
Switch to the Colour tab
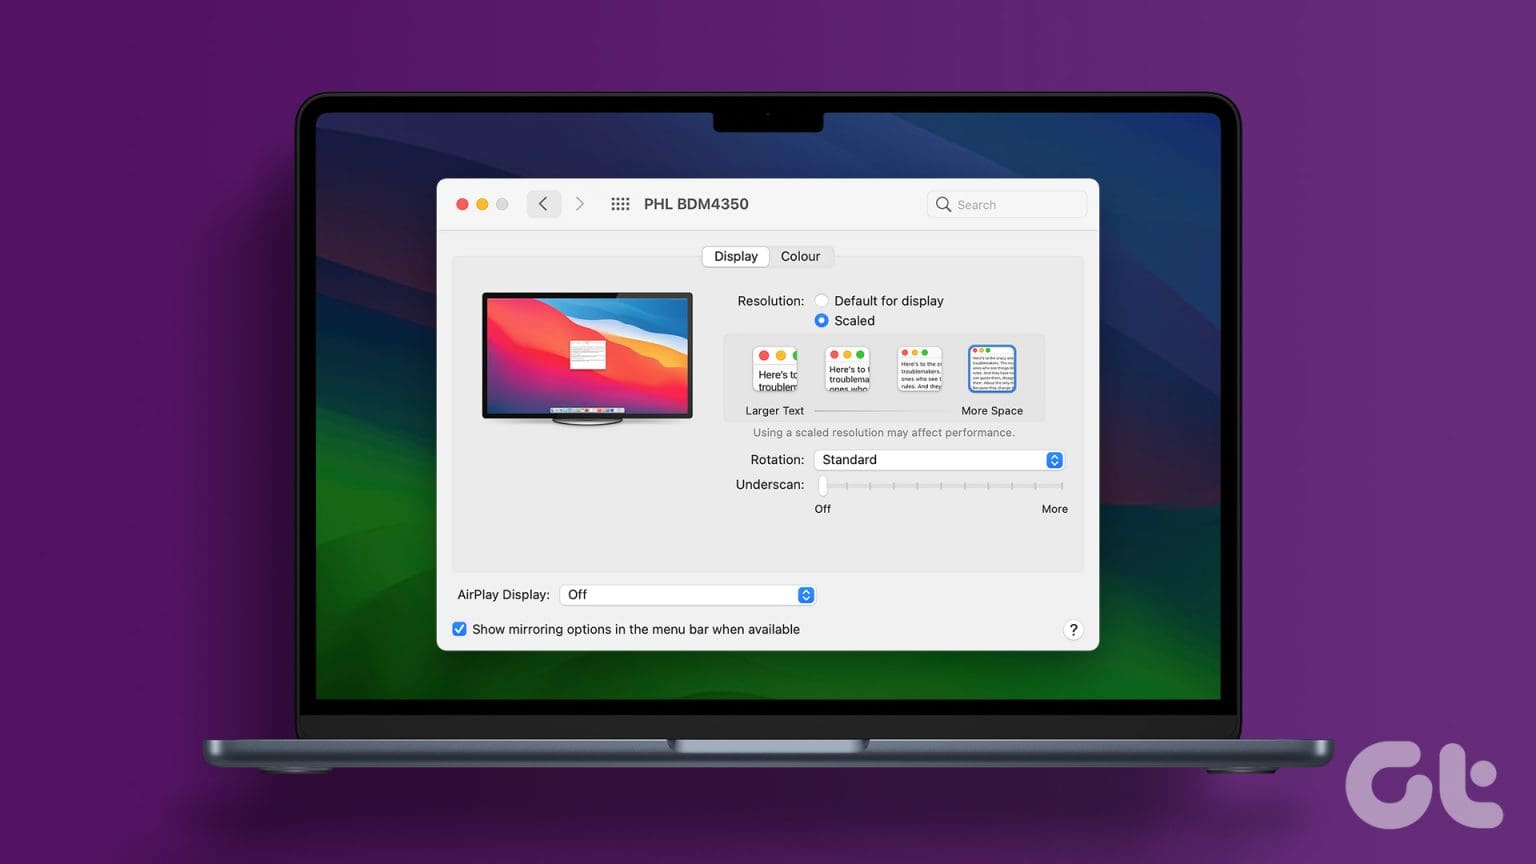800,256
